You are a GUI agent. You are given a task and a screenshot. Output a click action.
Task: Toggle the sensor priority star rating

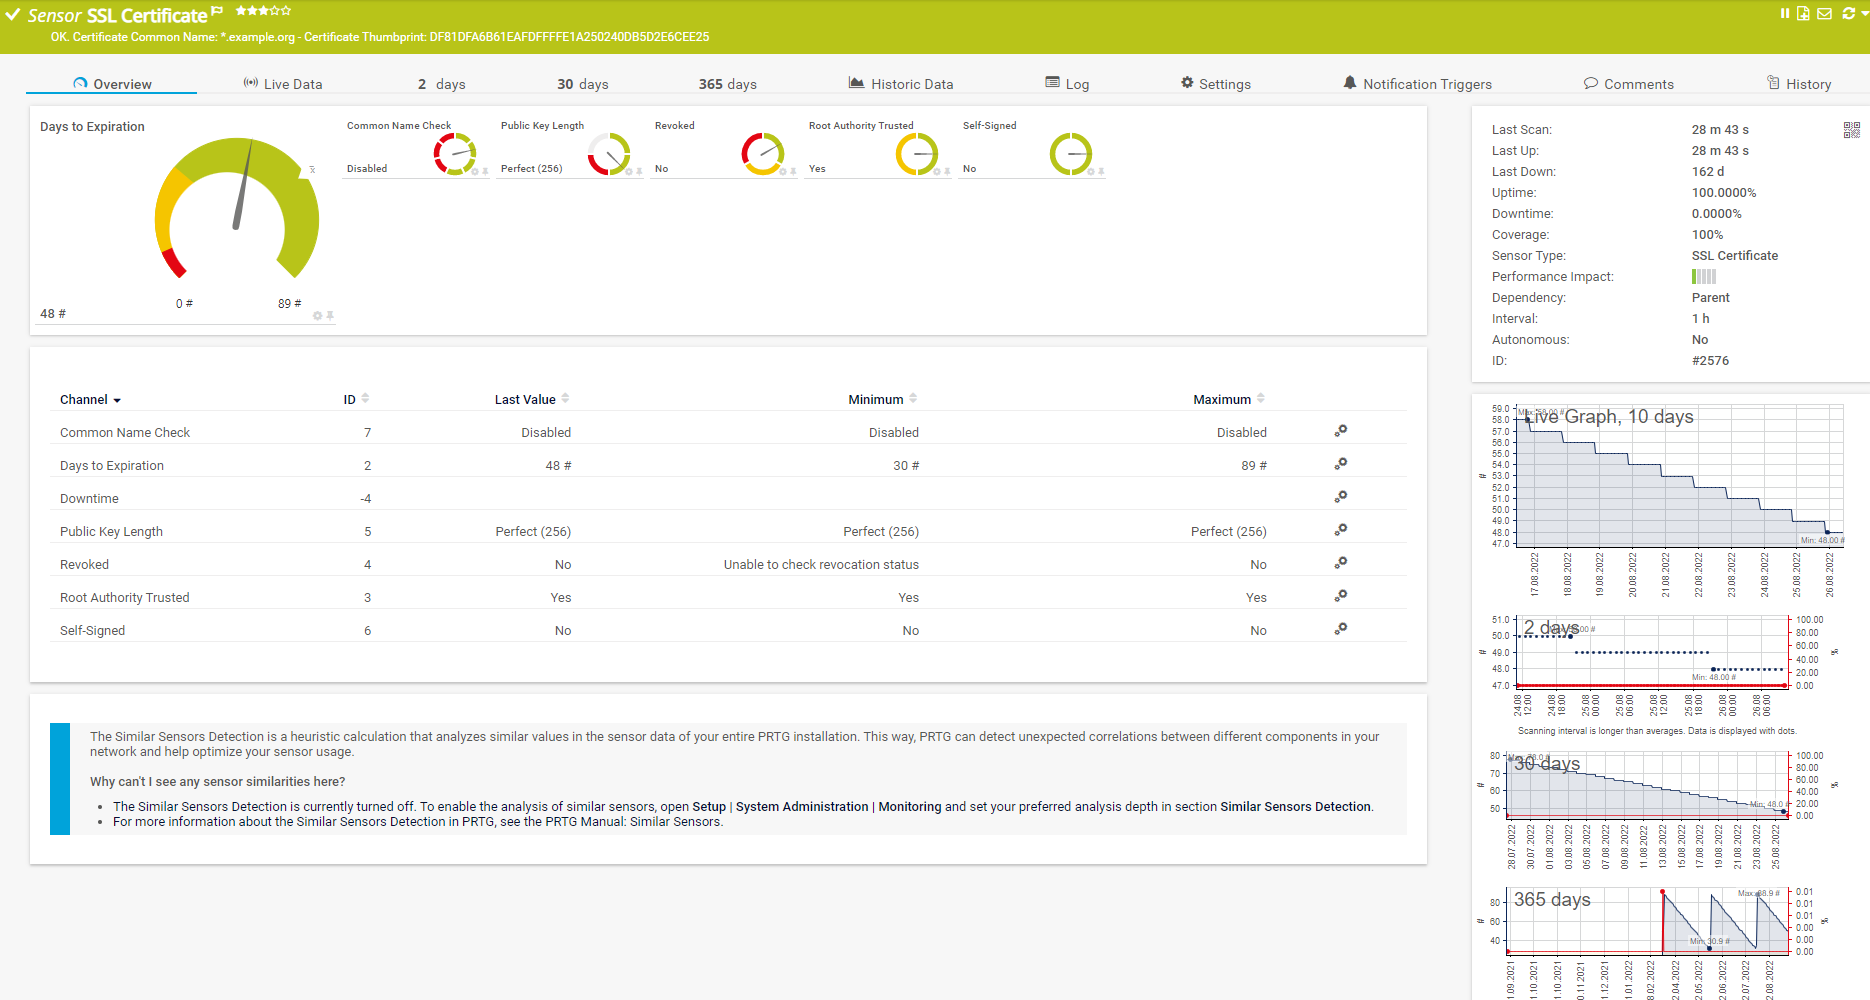(263, 11)
